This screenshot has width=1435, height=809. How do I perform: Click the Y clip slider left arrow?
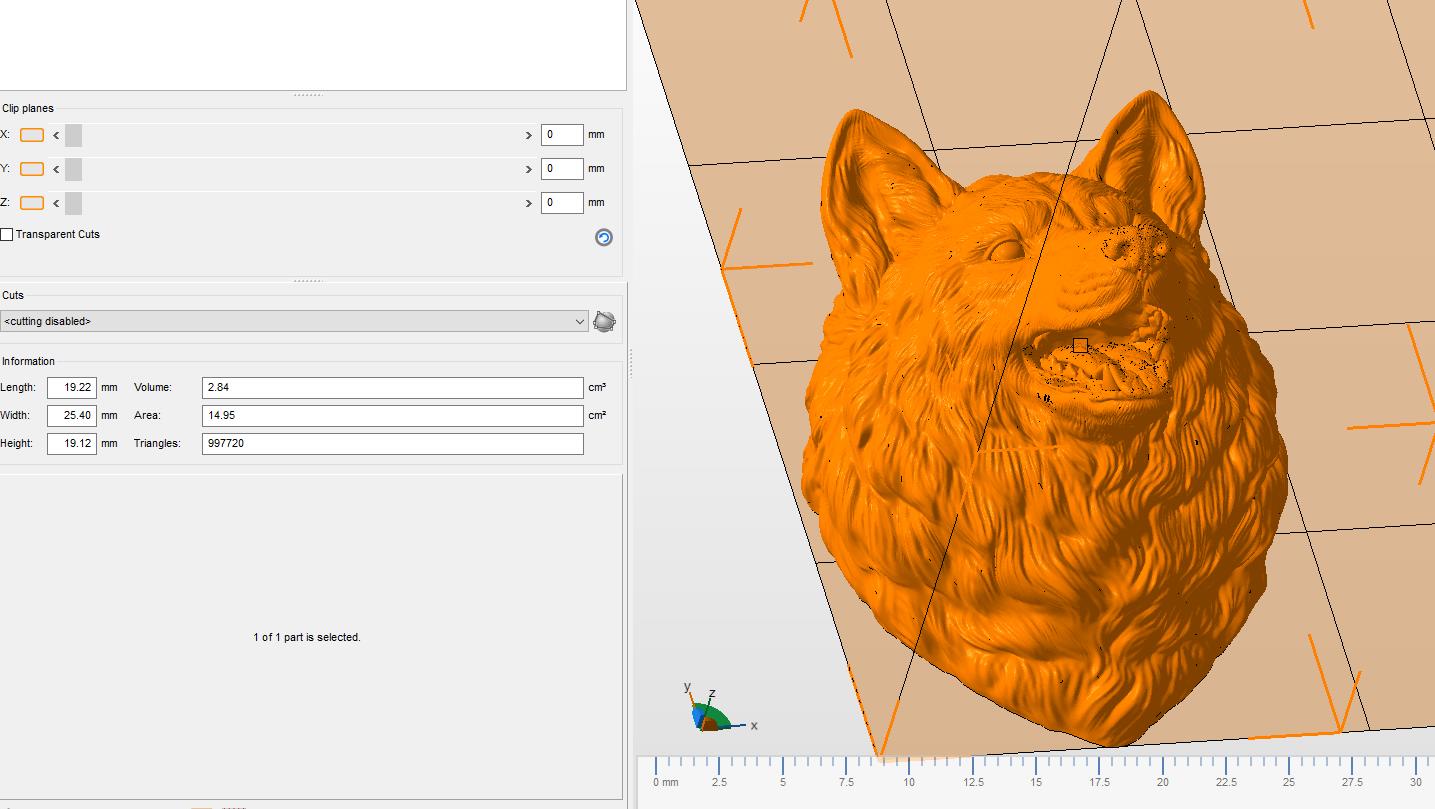click(x=56, y=169)
